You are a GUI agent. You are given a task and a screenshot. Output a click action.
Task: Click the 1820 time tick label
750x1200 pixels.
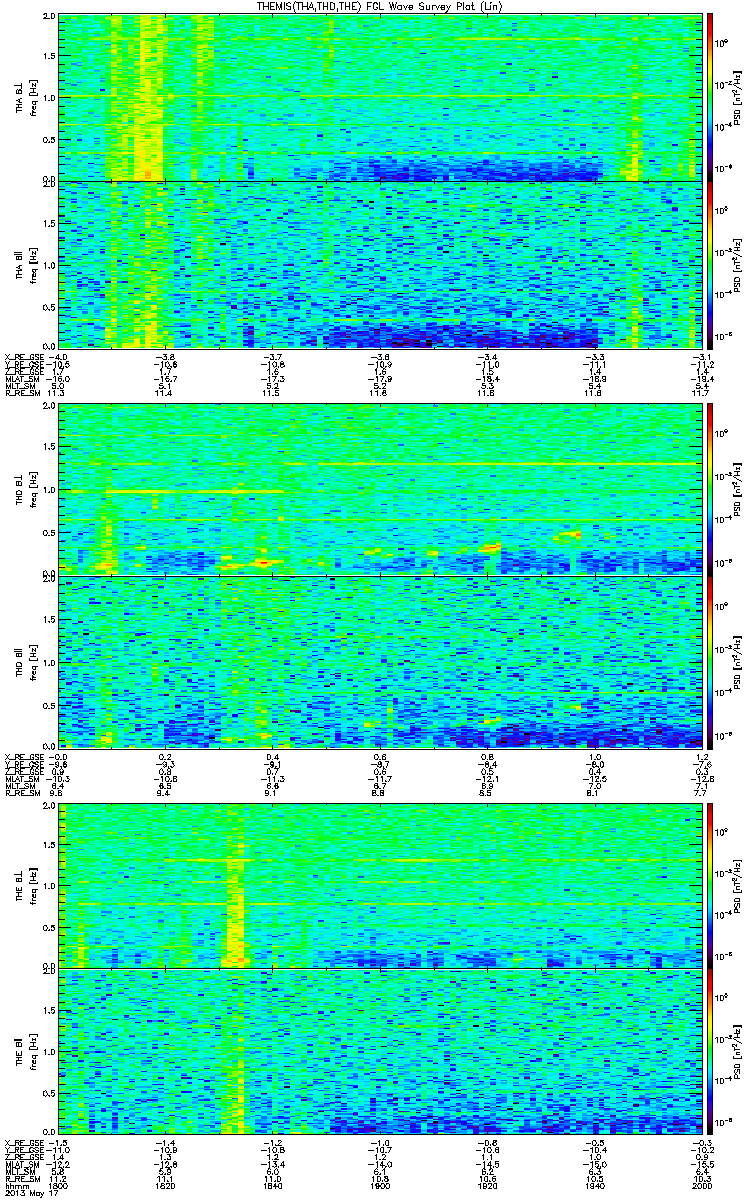(x=165, y=1186)
